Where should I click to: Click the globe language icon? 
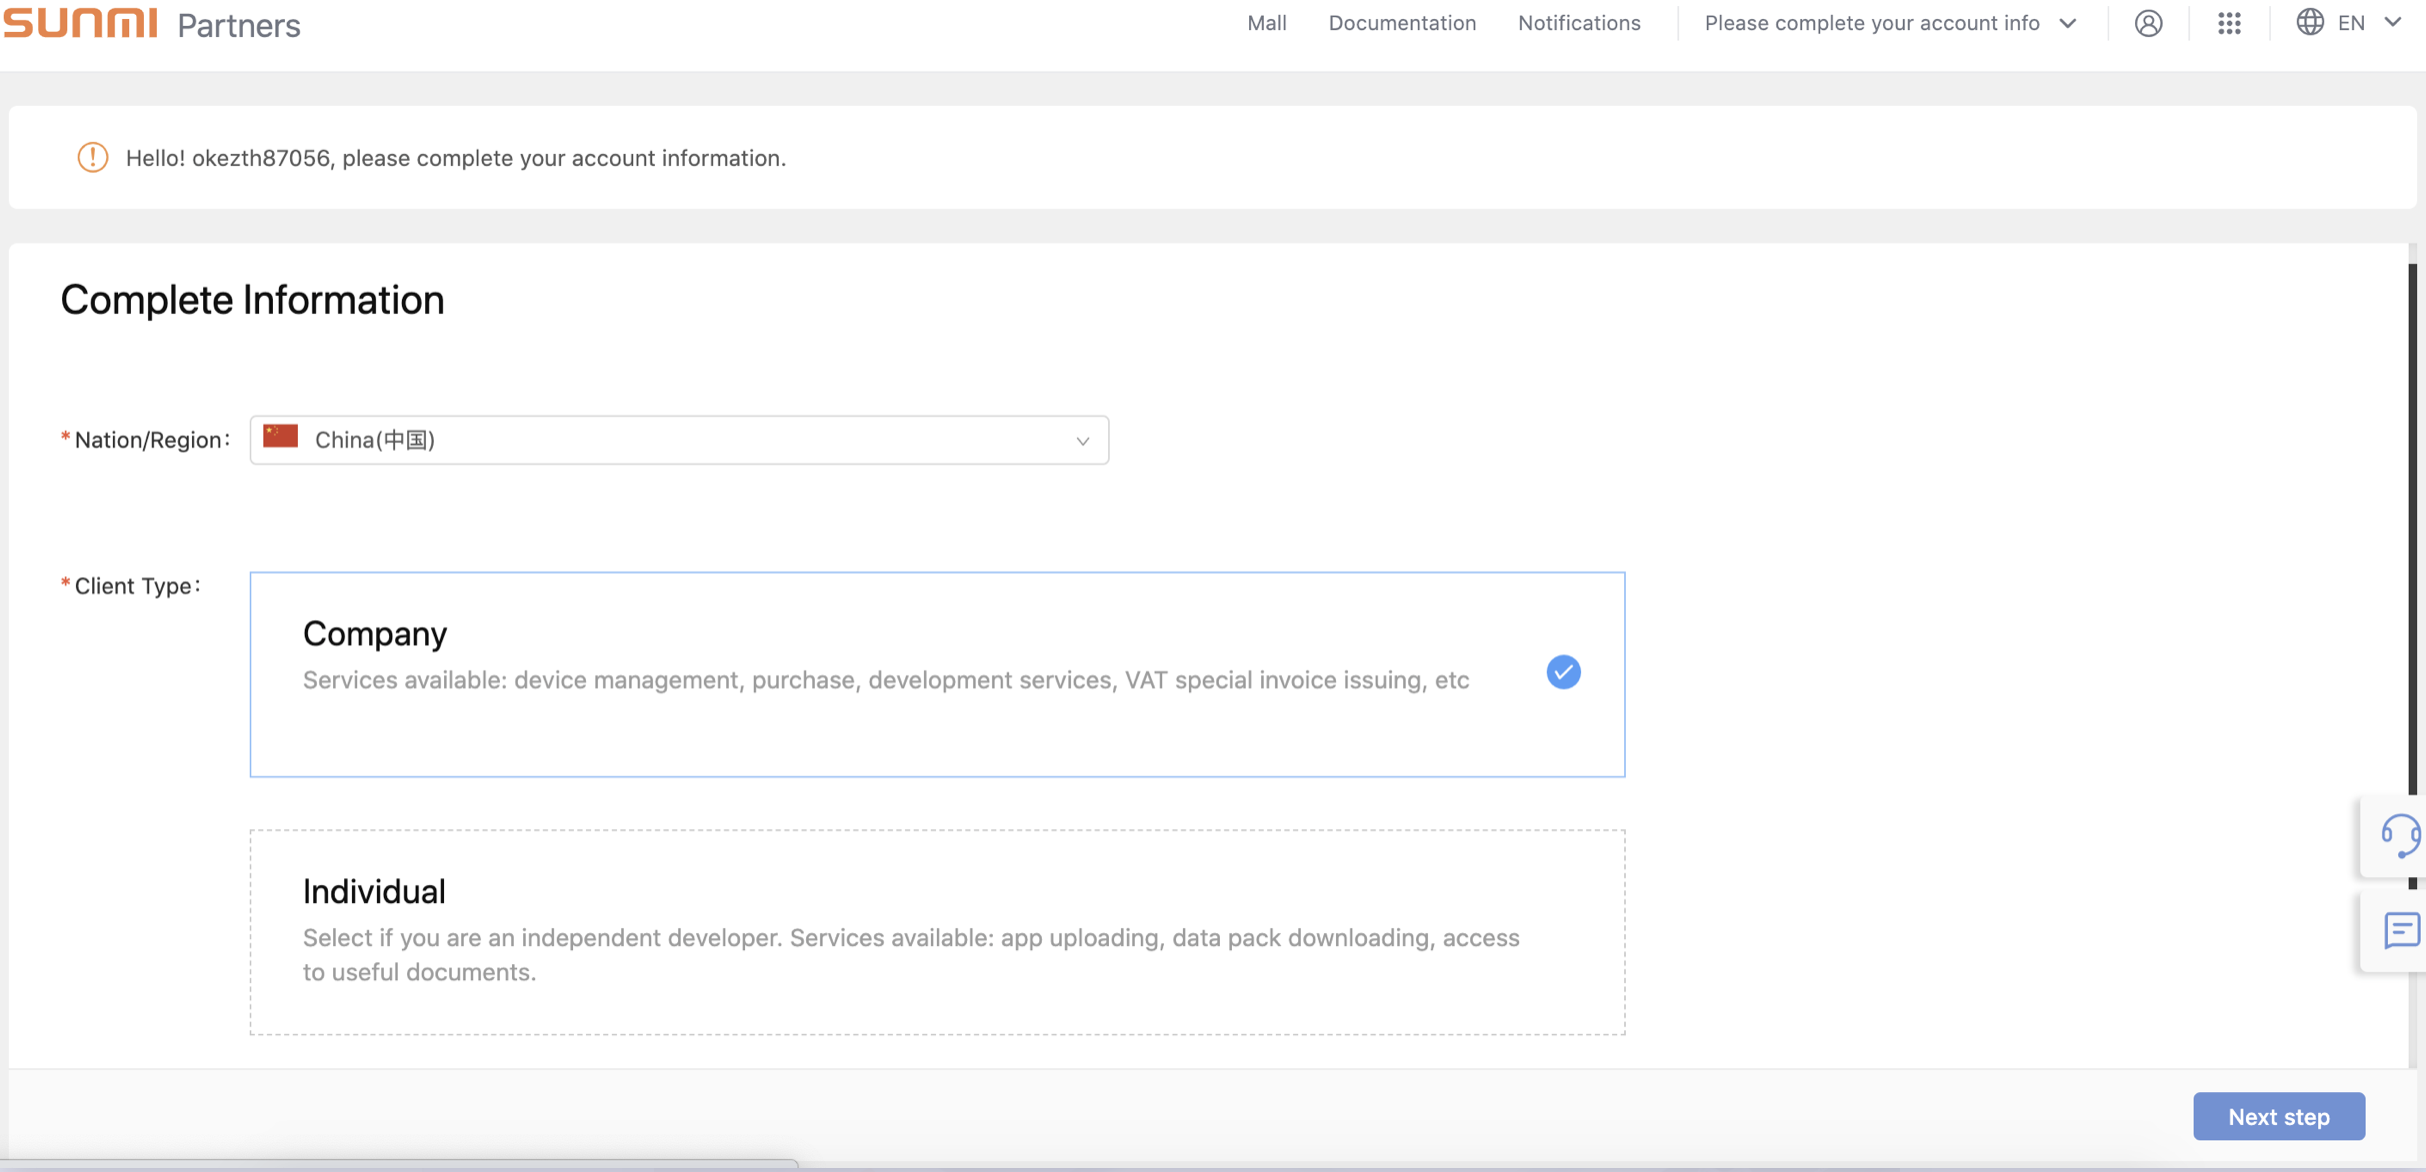2309,22
